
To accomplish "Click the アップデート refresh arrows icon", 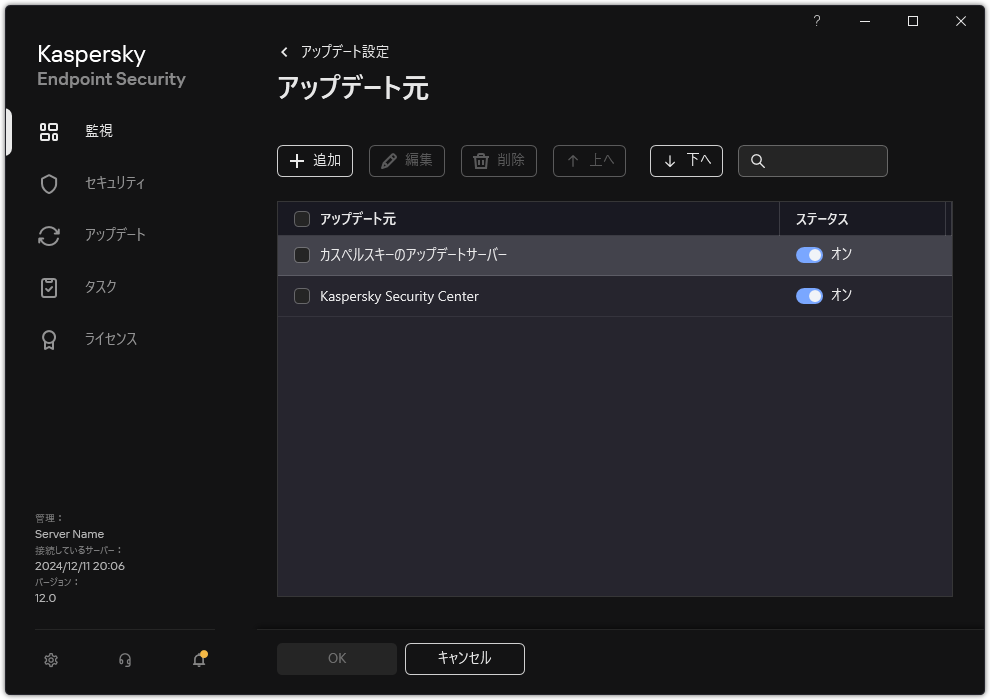I will click(x=48, y=235).
